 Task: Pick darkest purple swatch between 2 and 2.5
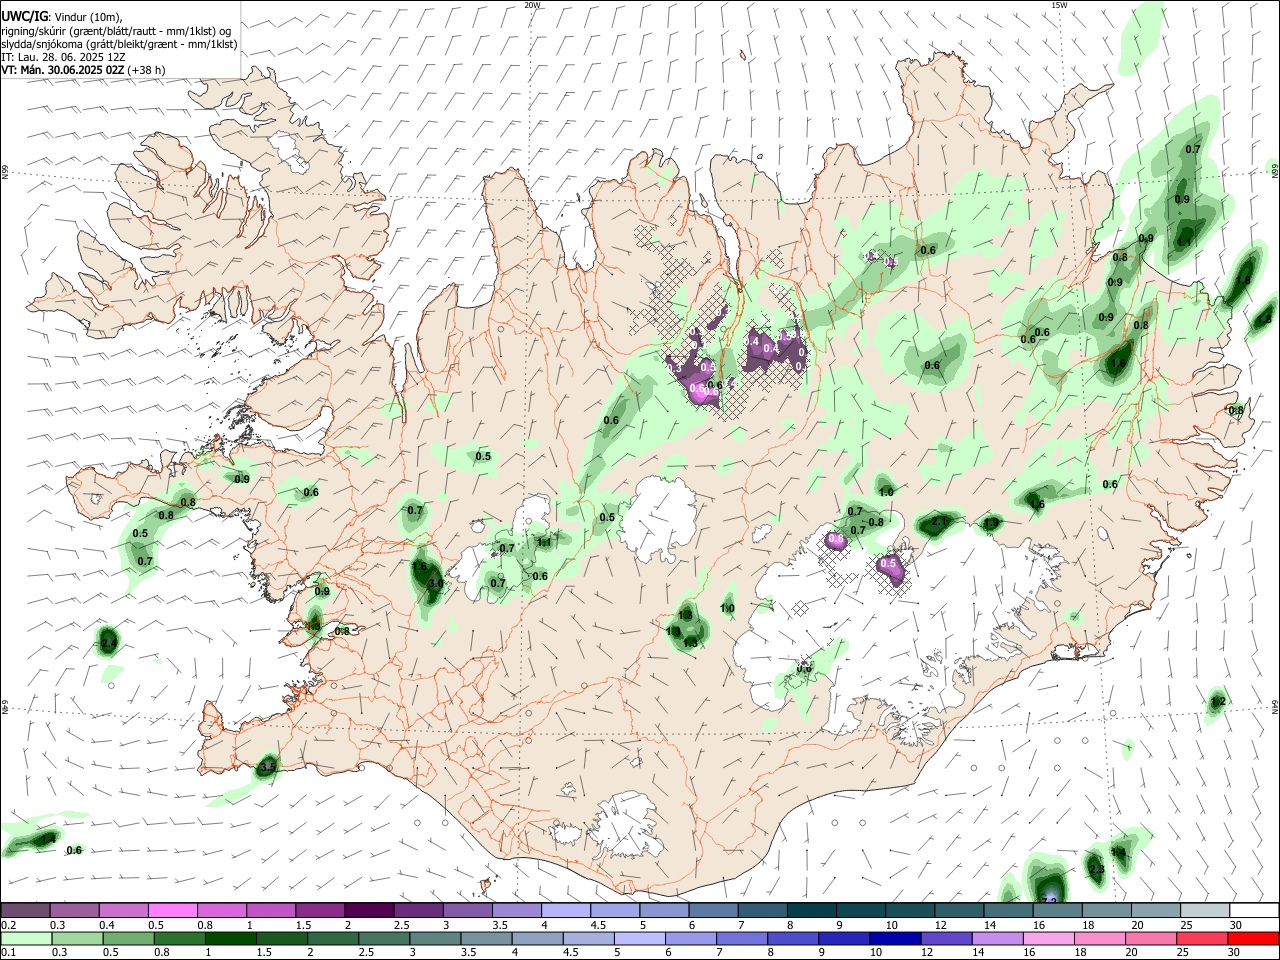click(x=368, y=911)
